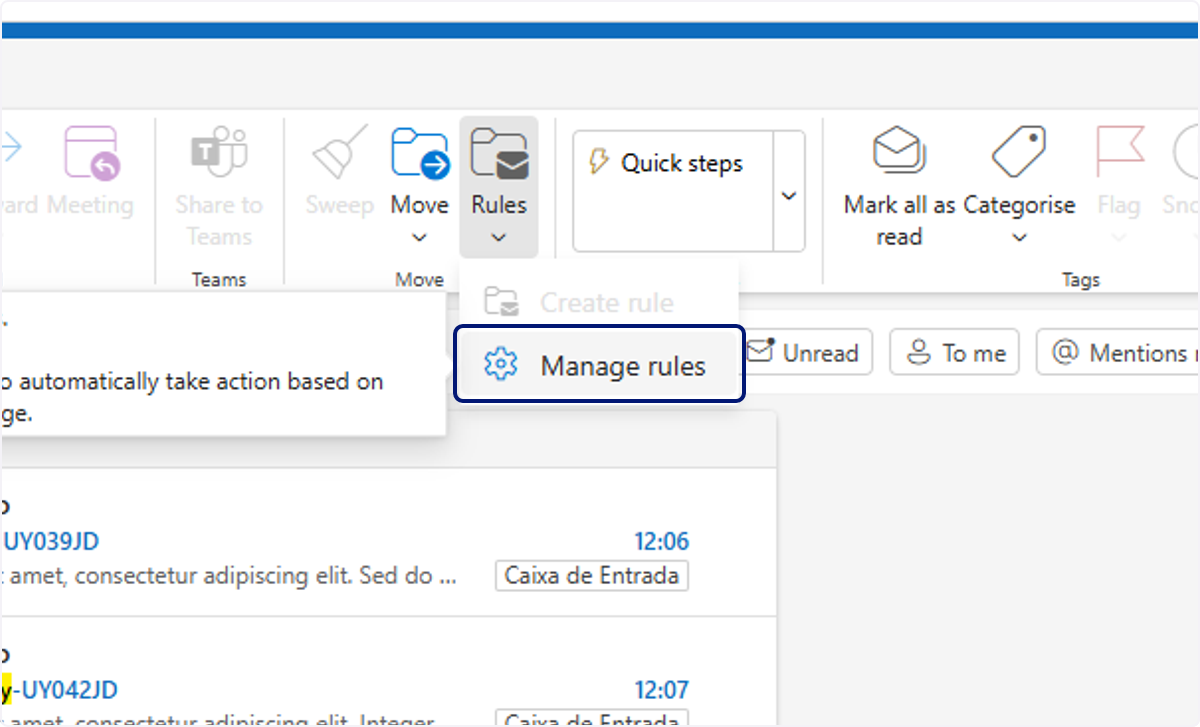Select Manage rules from menu
This screenshot has height=727, width=1200.
point(600,365)
